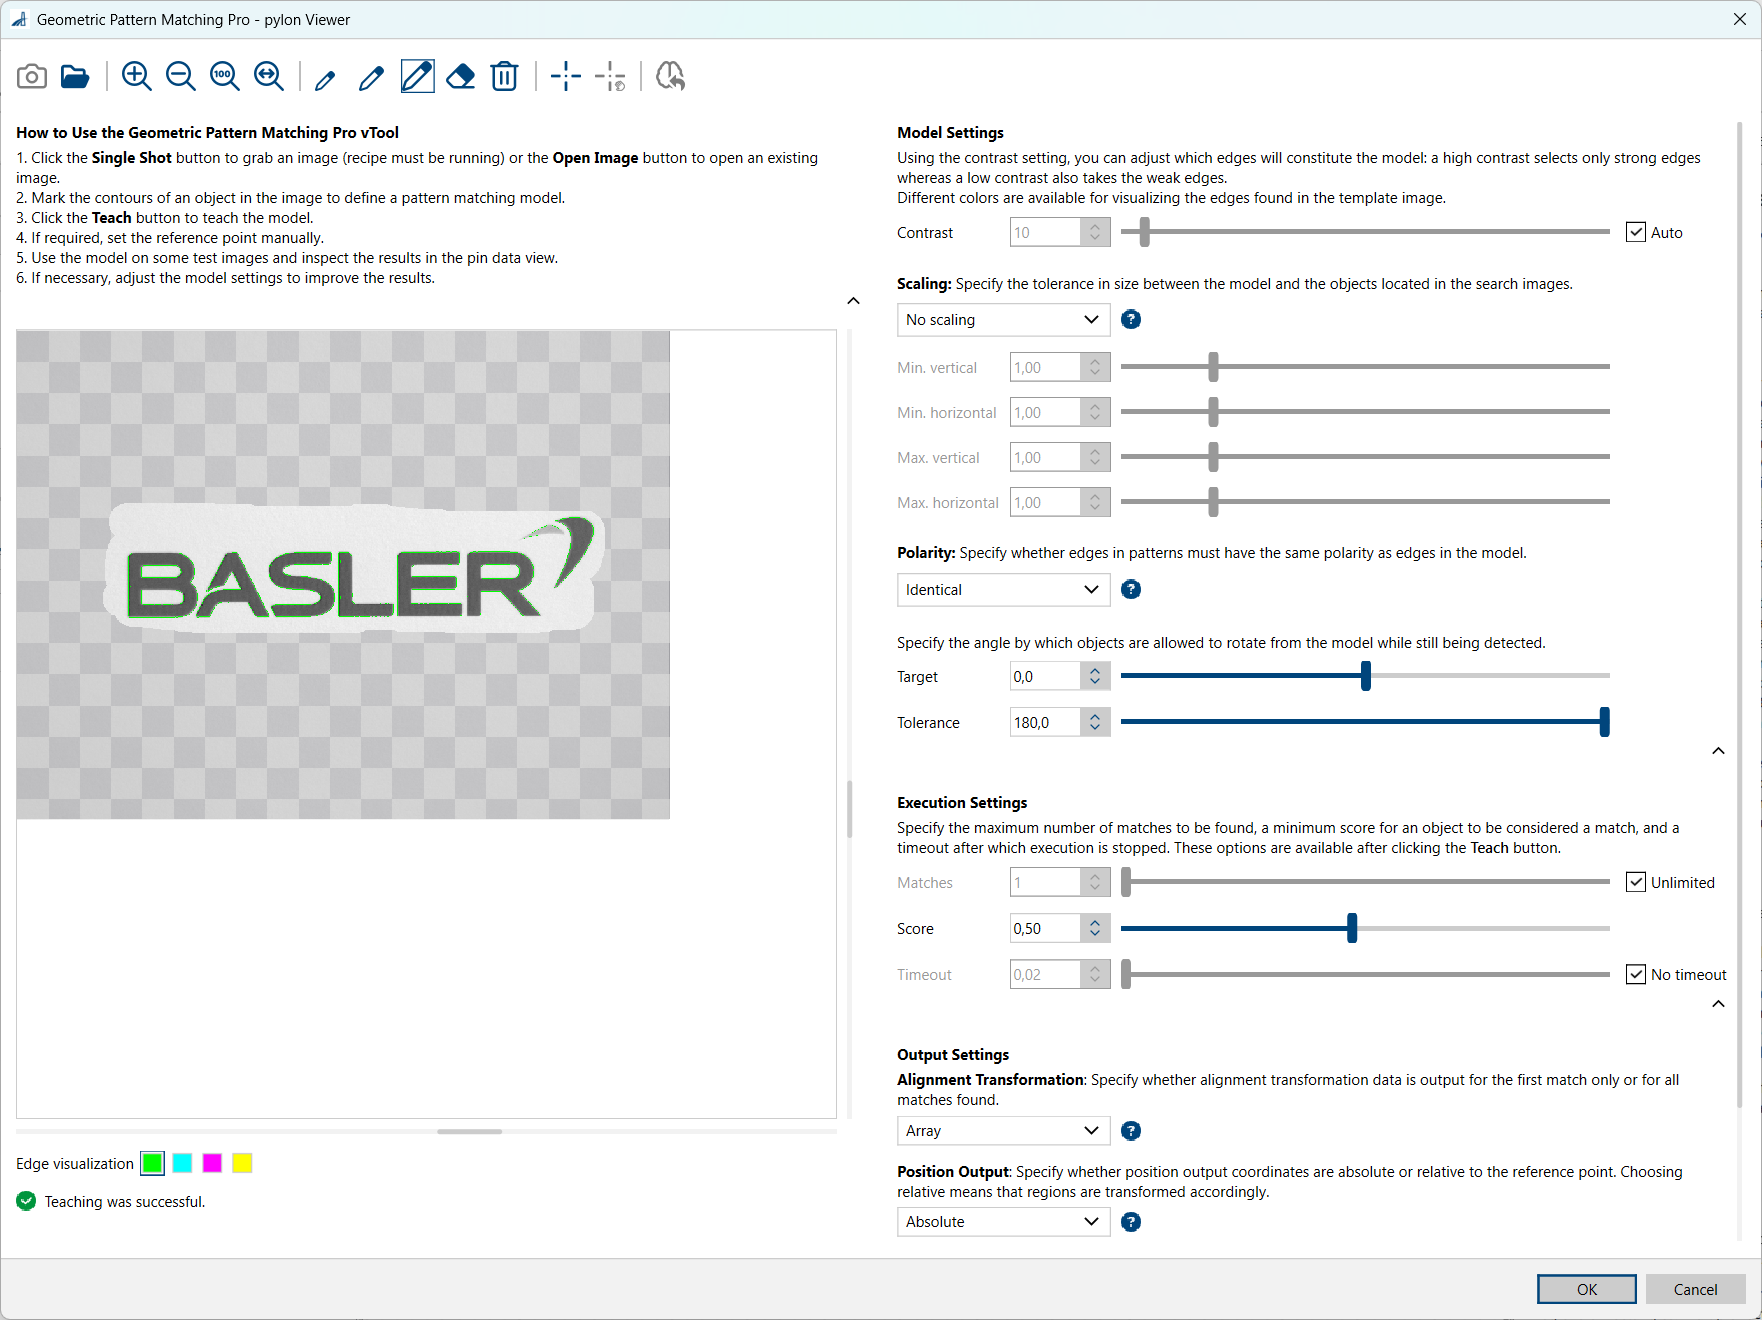Click the Matches value field

pos(1045,882)
